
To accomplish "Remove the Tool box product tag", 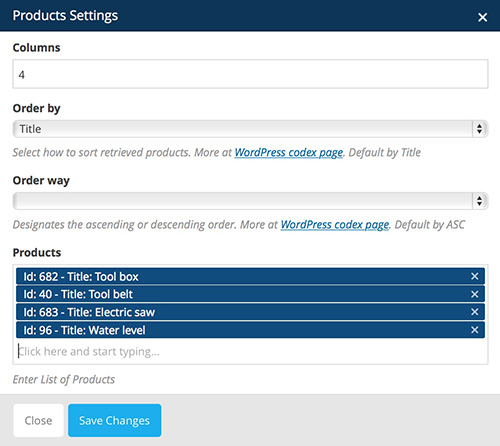I will (475, 276).
